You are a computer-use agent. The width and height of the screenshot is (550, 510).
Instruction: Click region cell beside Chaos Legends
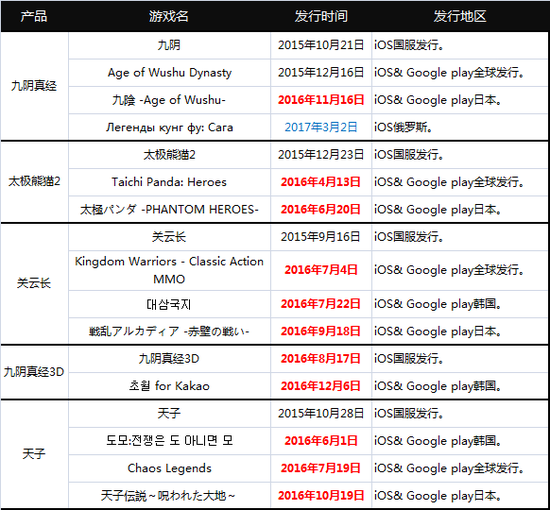tap(460, 468)
